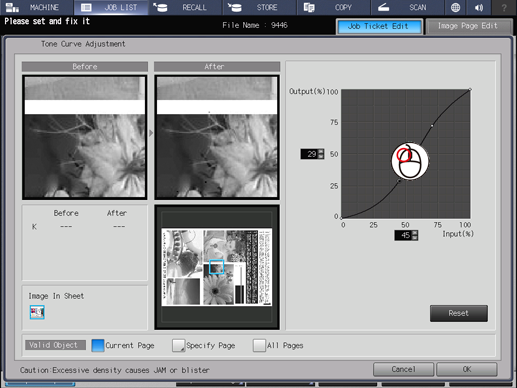Confirm with the OK button

pyautogui.click(x=467, y=369)
